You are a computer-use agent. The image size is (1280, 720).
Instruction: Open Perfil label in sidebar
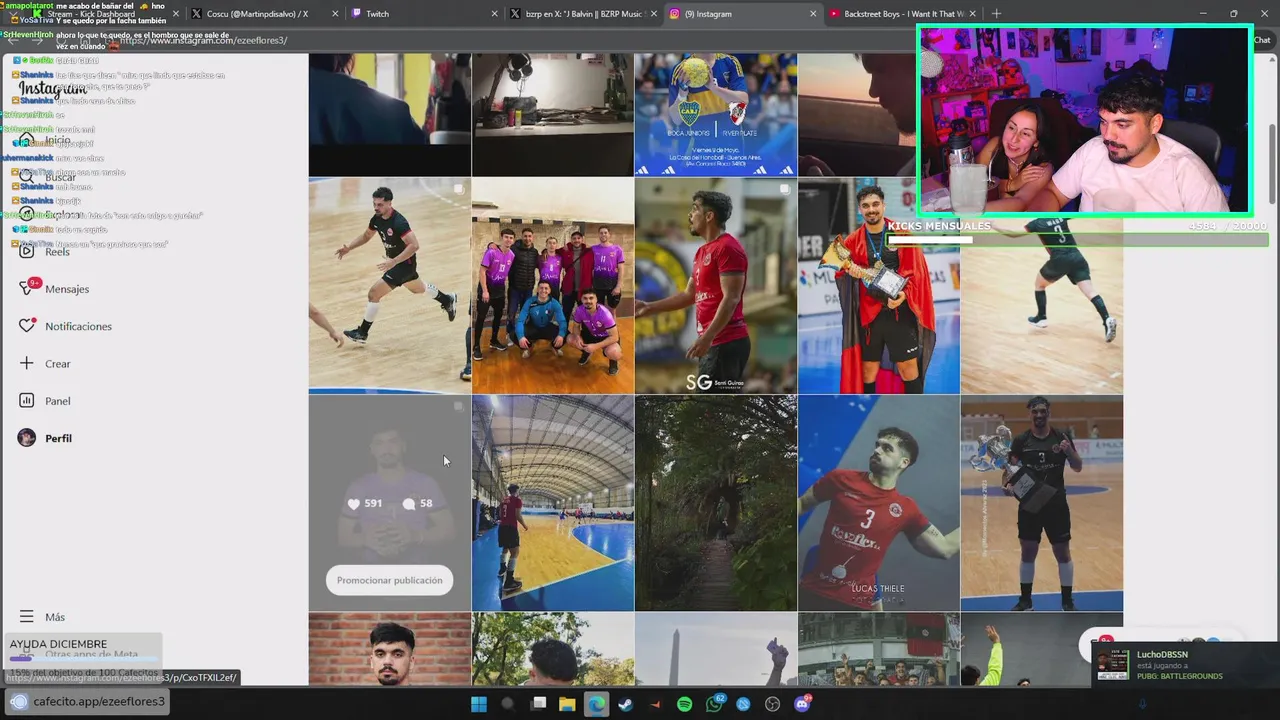pyautogui.click(x=58, y=438)
